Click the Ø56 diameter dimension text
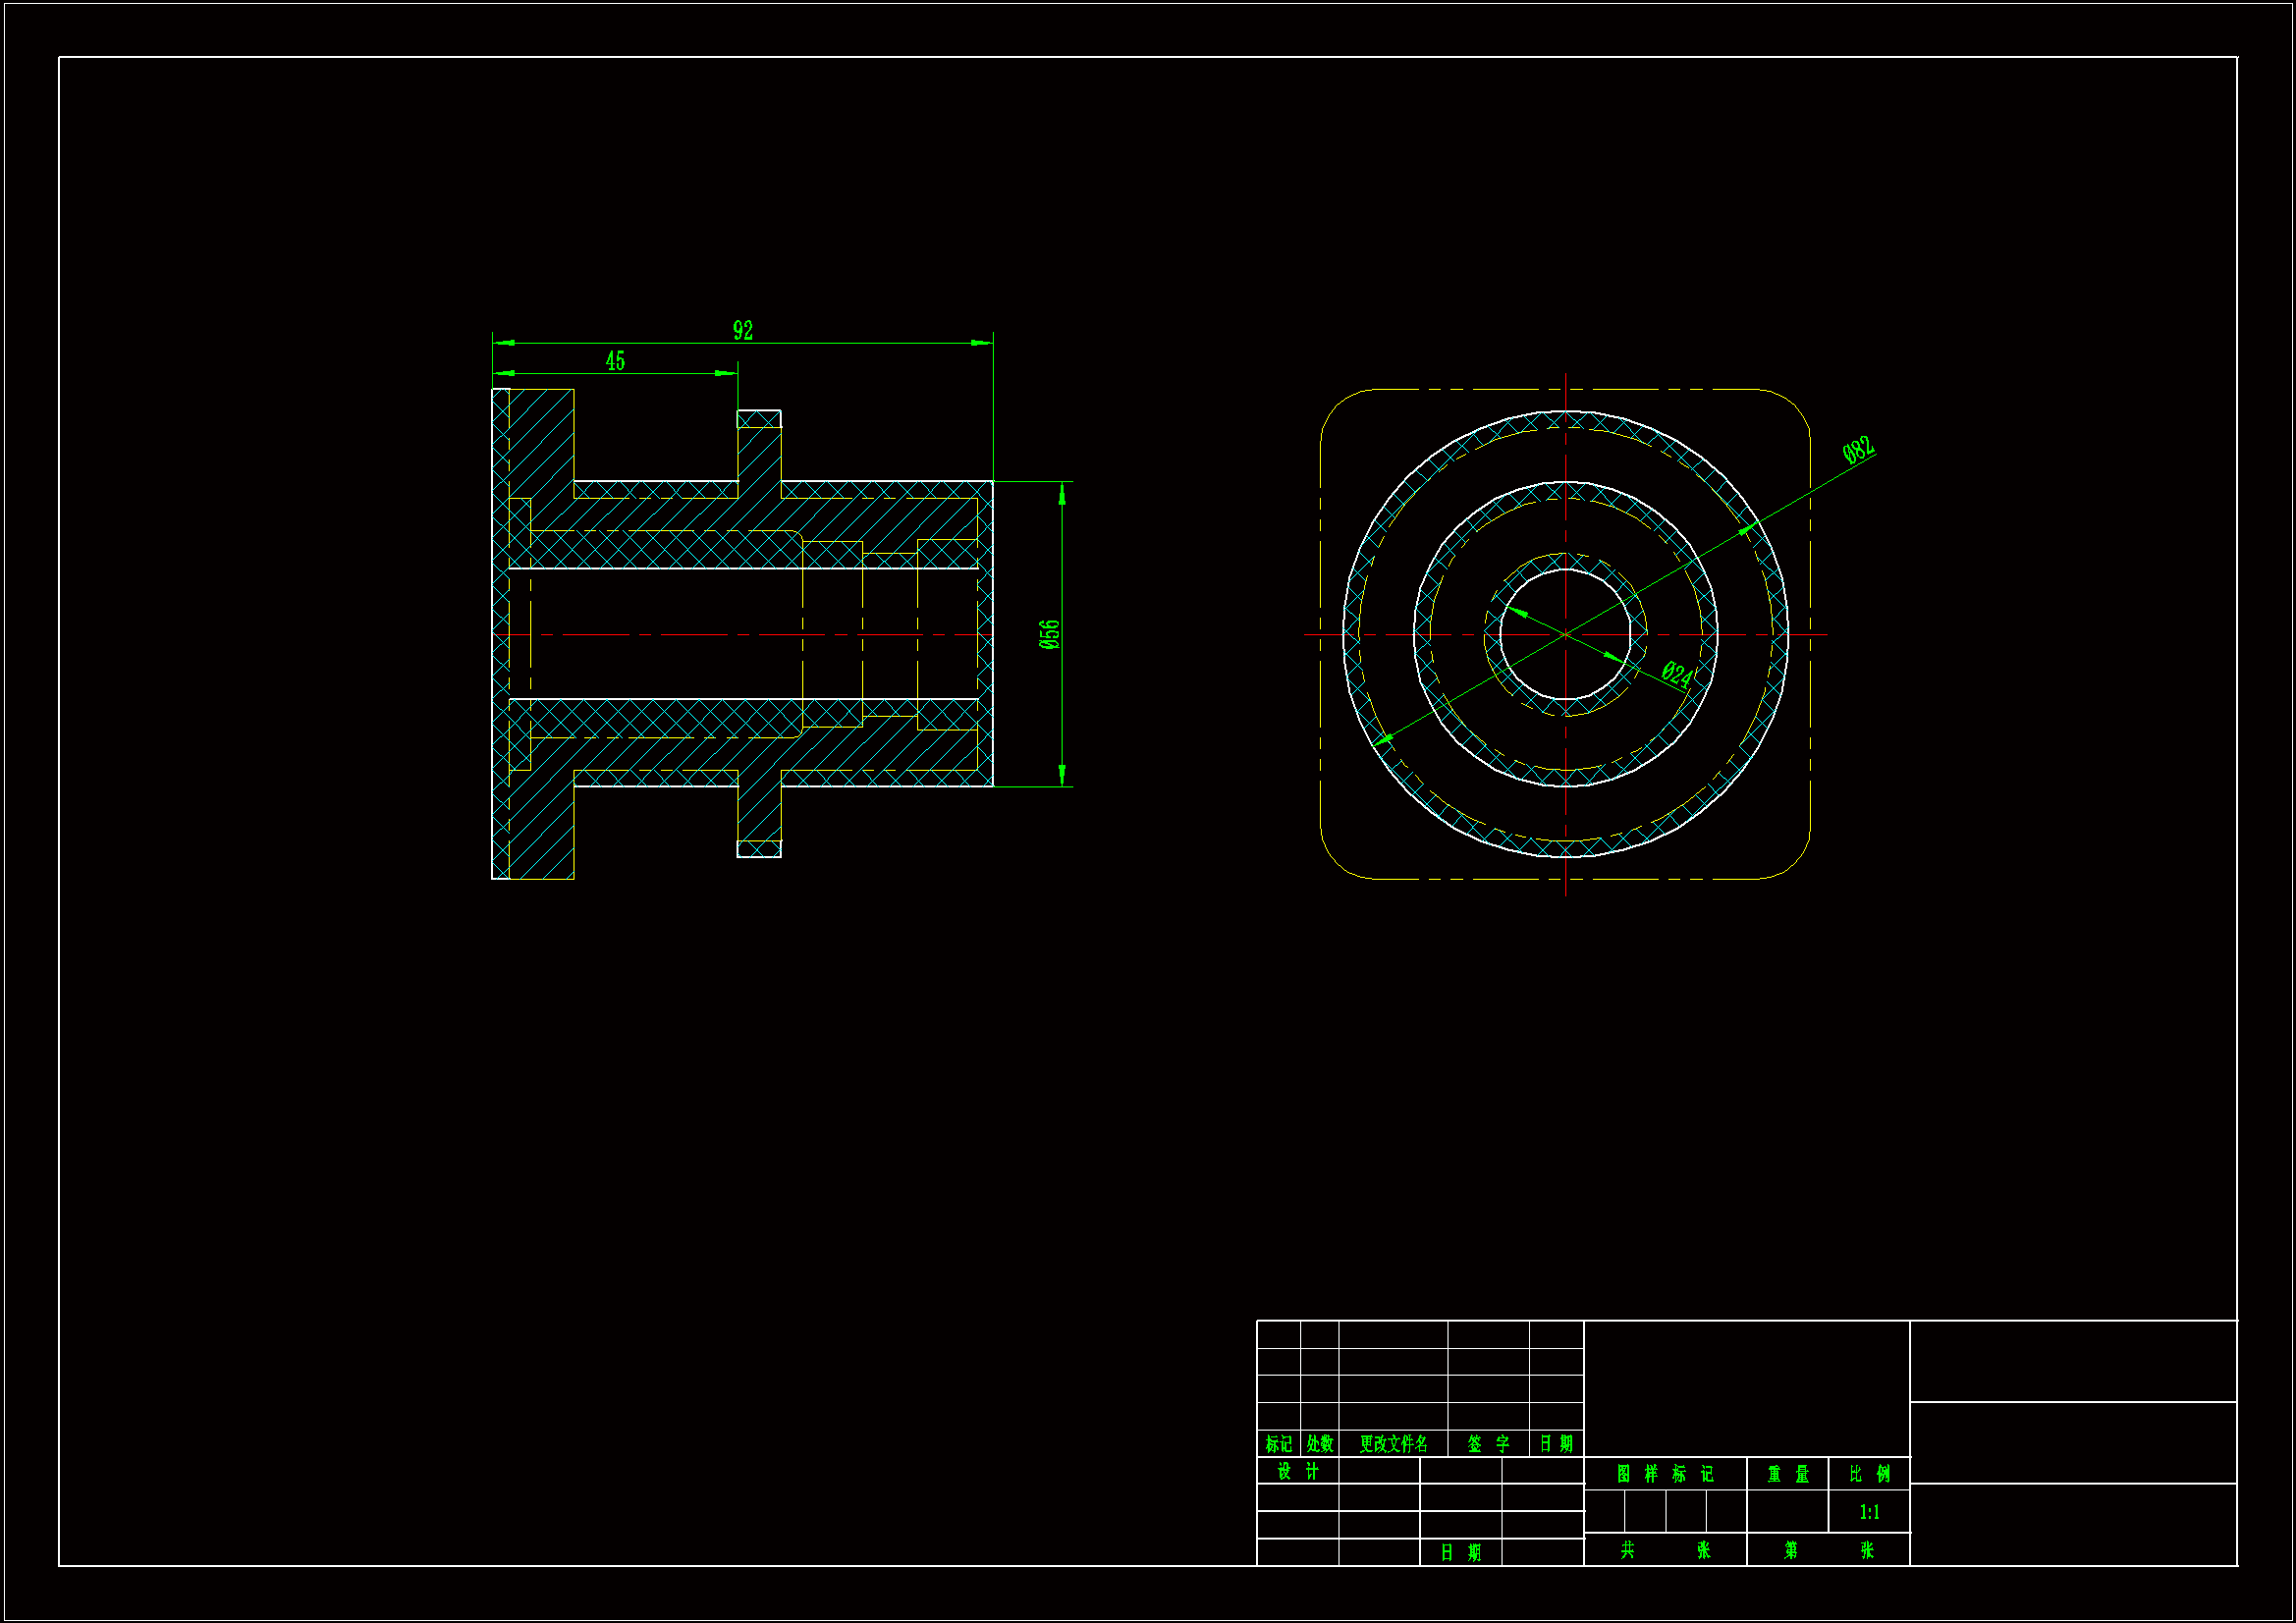This screenshot has width=2296, height=1623. pos(1049,634)
